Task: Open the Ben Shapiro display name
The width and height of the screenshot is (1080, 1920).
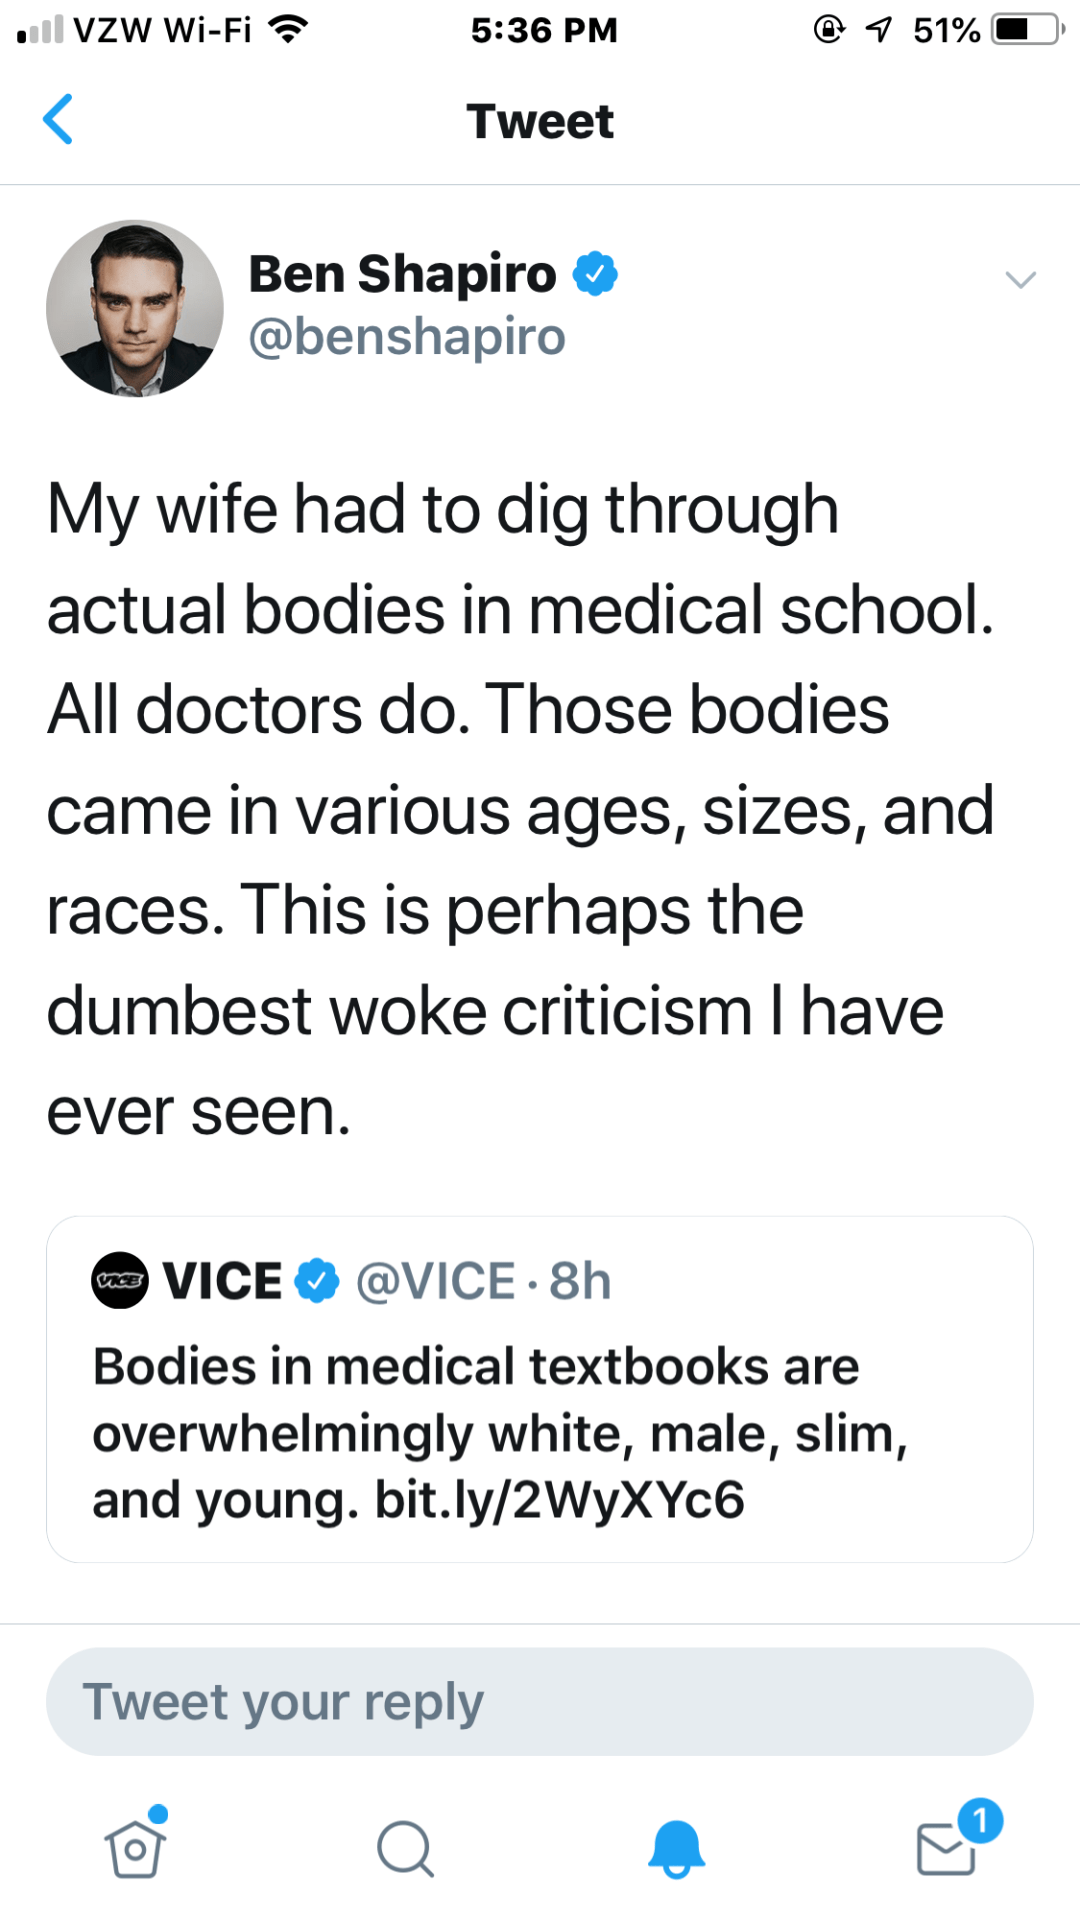Action: coord(402,274)
